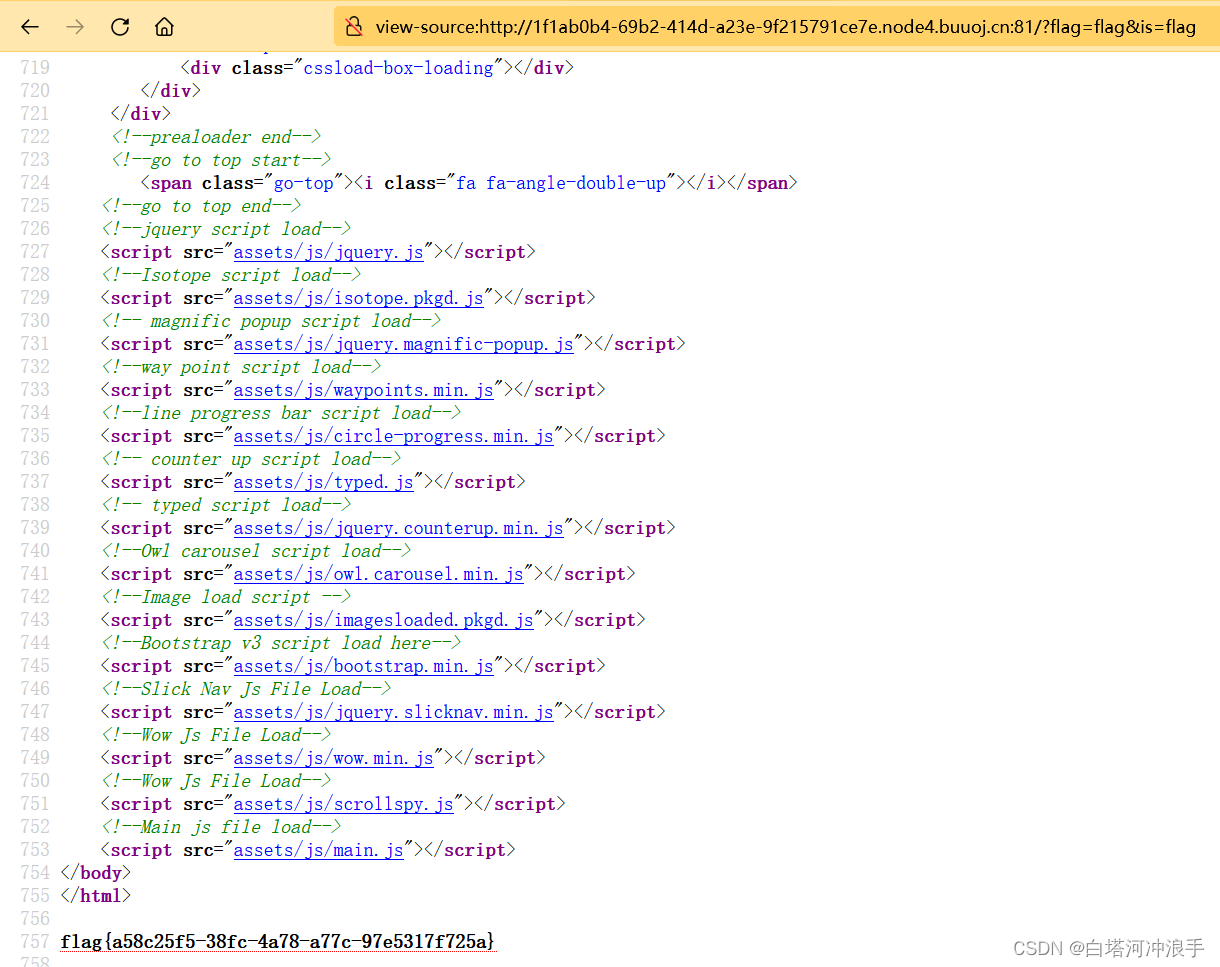1220x967 pixels.
Task: Open assets/js/isotope.pkgd.js link
Action: tap(358, 298)
